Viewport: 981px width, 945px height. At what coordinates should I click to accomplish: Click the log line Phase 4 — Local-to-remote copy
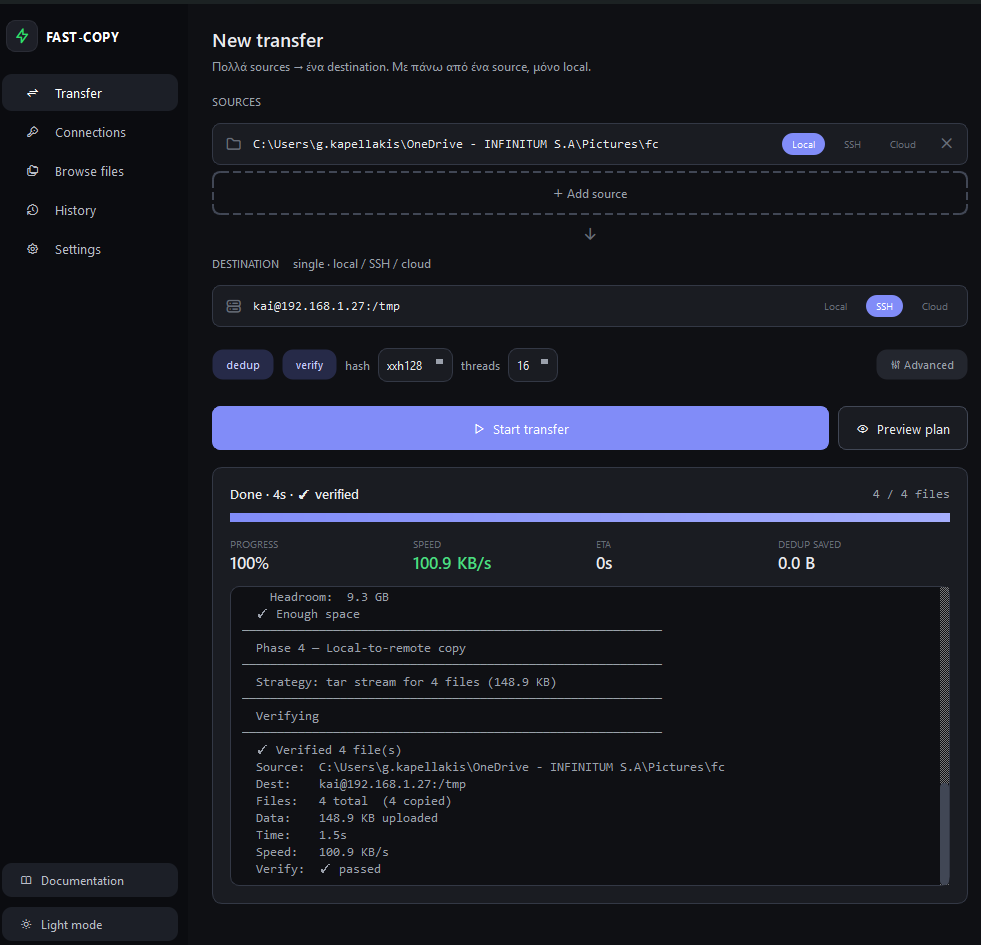360,648
